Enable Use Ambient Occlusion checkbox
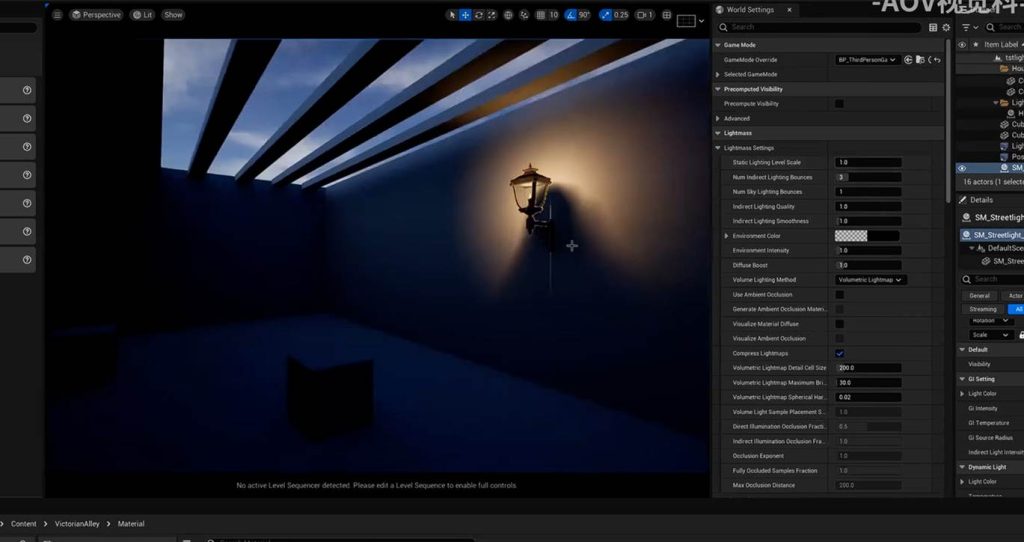This screenshot has height=542, width=1024. tap(839, 295)
